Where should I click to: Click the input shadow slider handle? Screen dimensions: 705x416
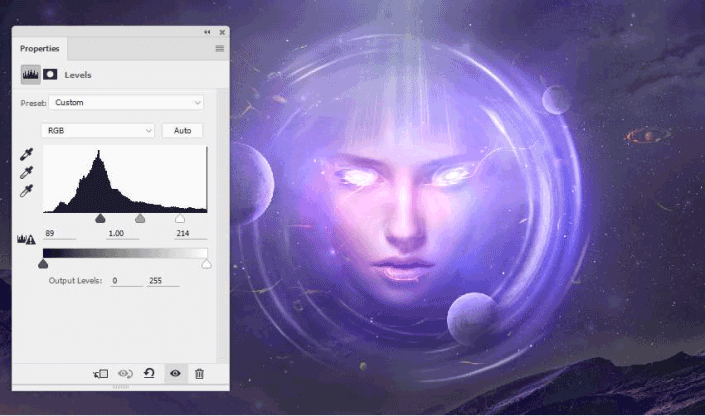[100, 219]
